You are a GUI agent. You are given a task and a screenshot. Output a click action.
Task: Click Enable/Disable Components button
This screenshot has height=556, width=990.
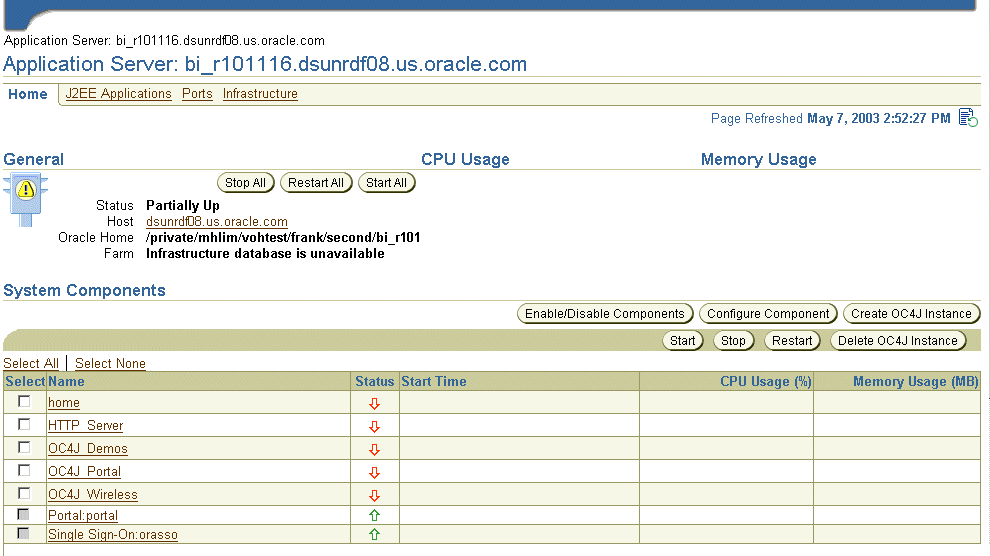(605, 314)
